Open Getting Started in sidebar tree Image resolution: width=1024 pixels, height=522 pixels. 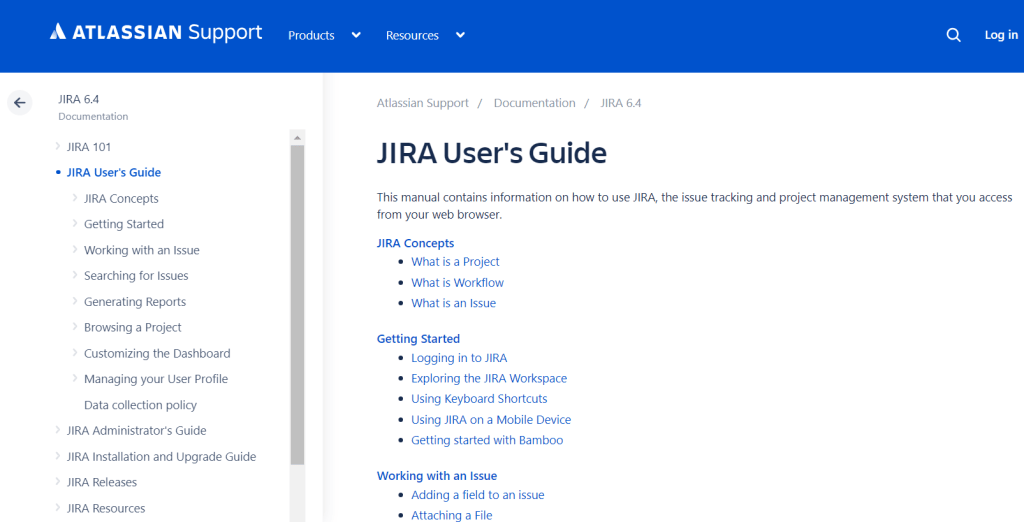coord(124,224)
